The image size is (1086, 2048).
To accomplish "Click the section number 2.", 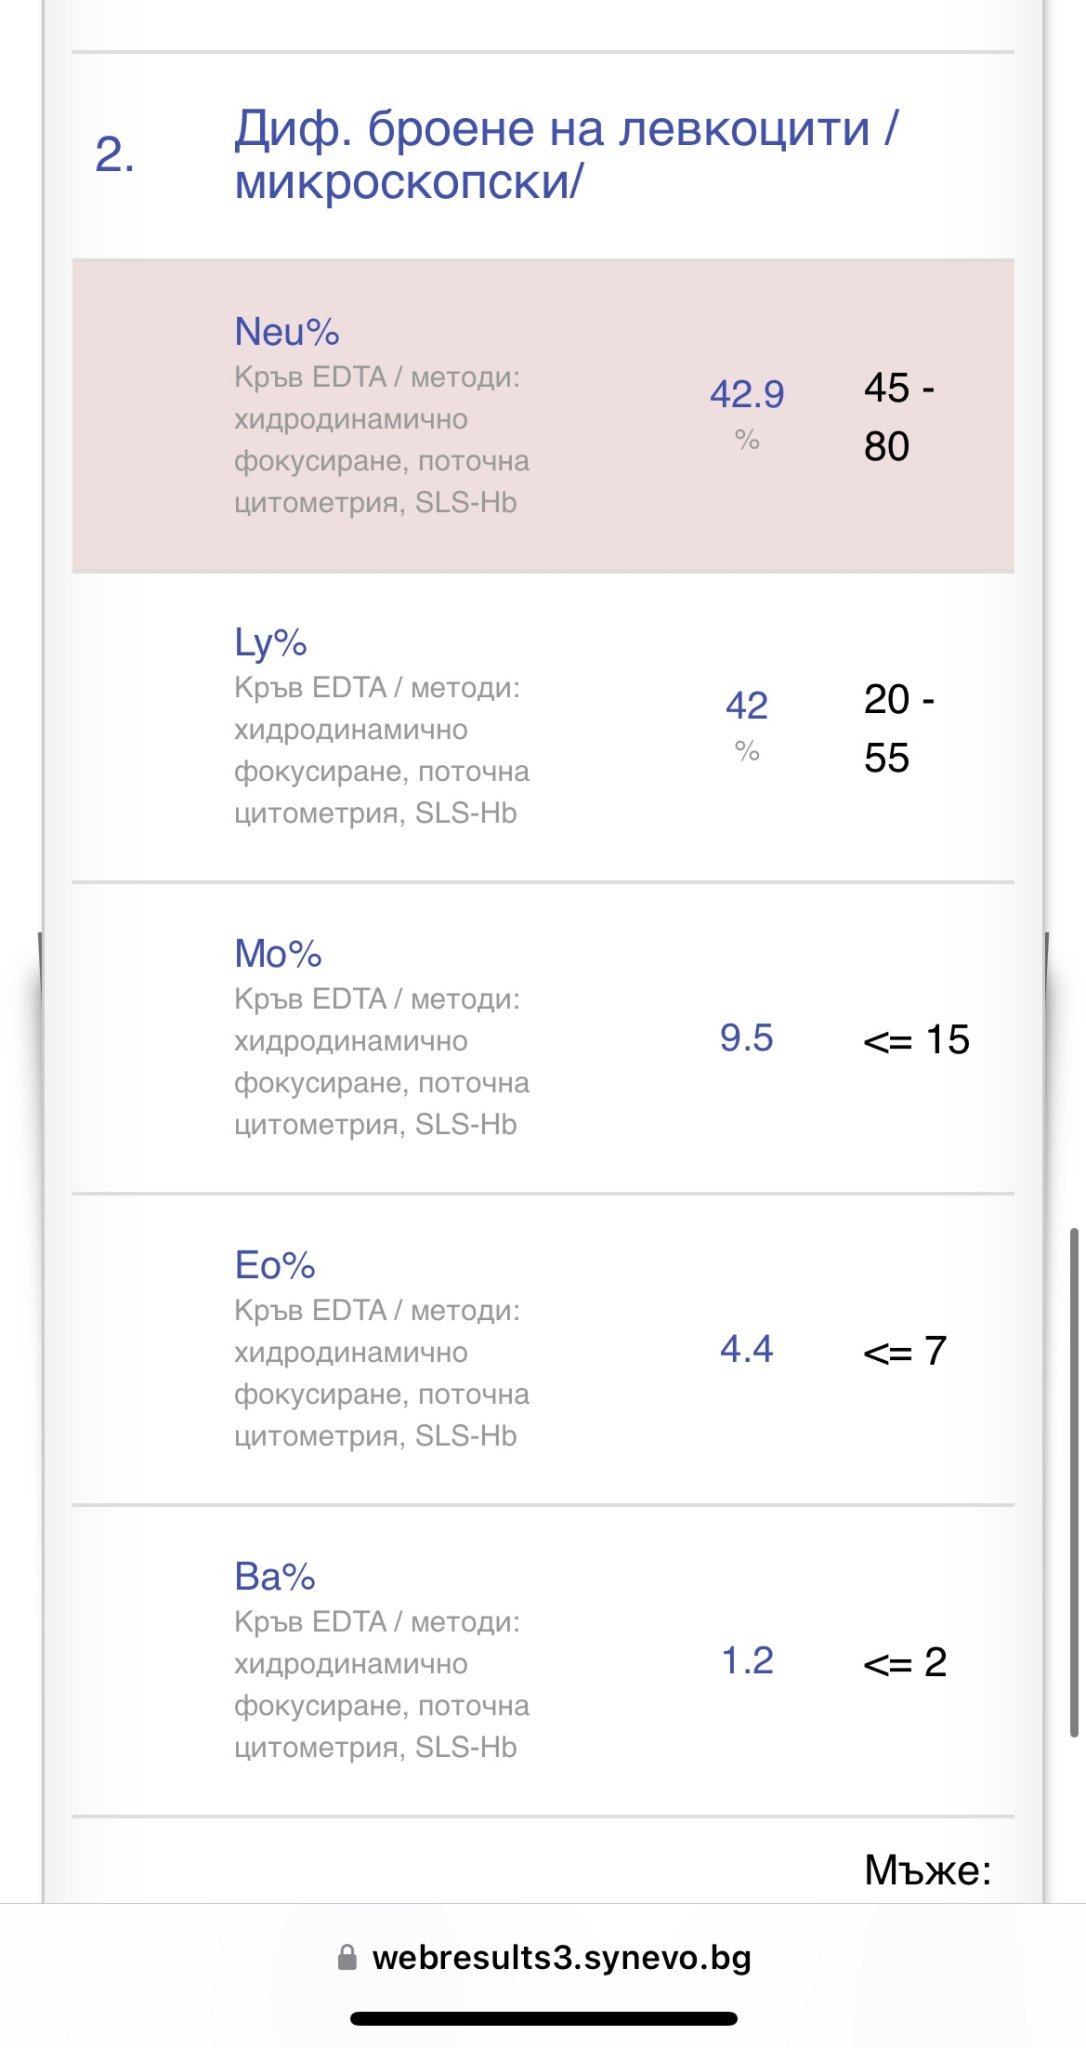I will pos(115,155).
